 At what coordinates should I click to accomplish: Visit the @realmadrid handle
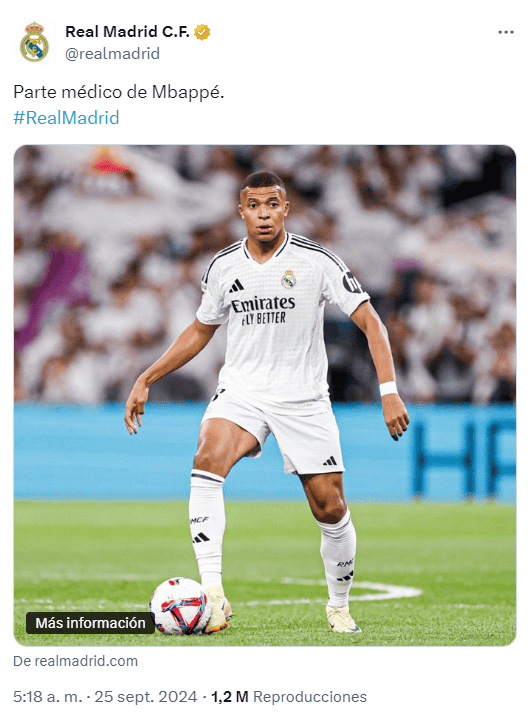click(x=113, y=54)
